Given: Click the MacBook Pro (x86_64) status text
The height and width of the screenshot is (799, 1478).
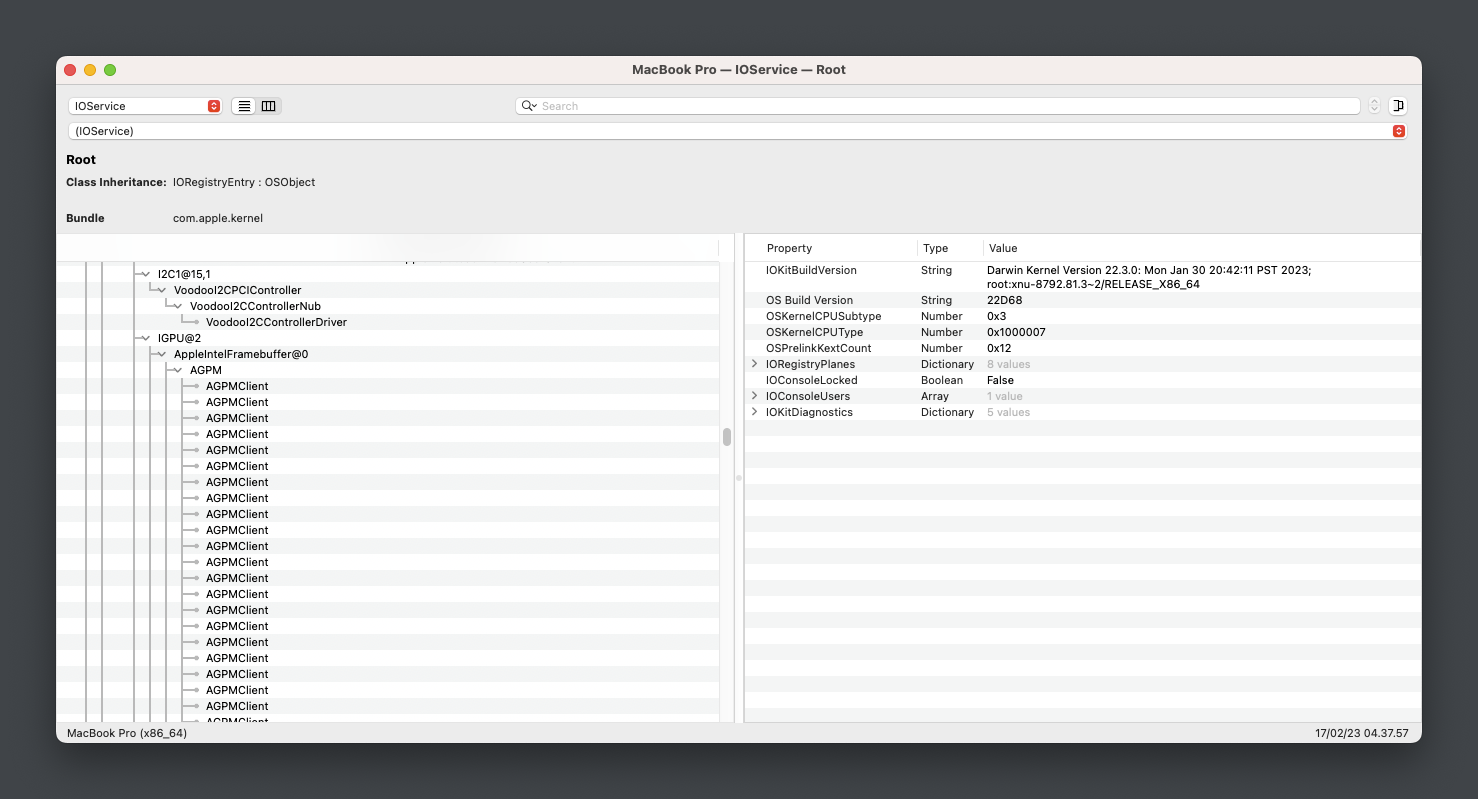Looking at the screenshot, I should [x=127, y=733].
